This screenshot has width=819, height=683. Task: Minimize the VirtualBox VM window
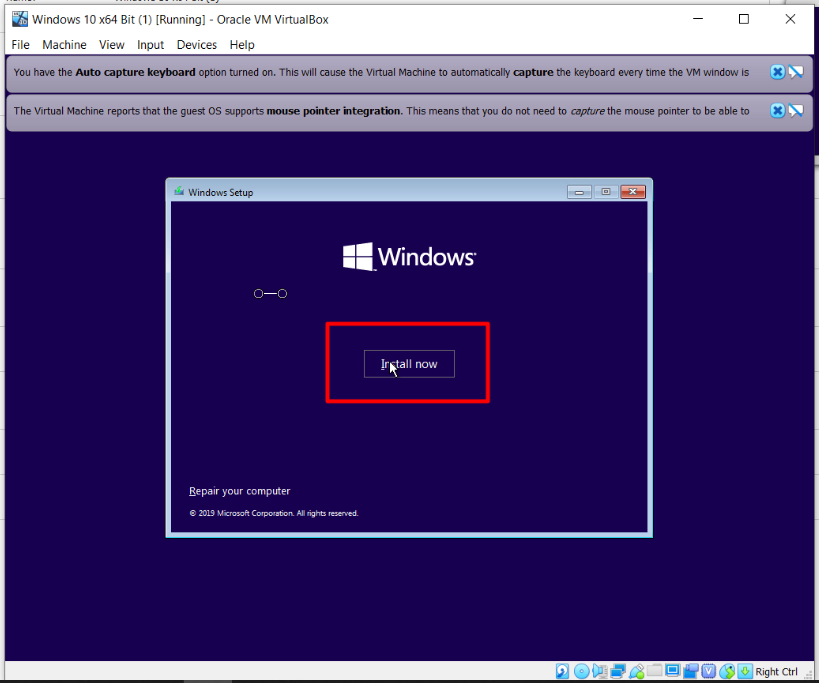[698, 19]
